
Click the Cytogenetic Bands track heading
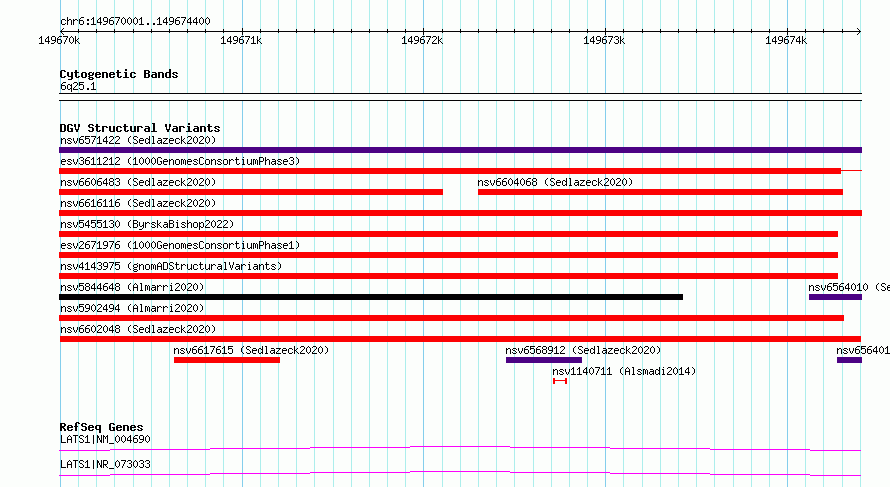[x=119, y=74]
